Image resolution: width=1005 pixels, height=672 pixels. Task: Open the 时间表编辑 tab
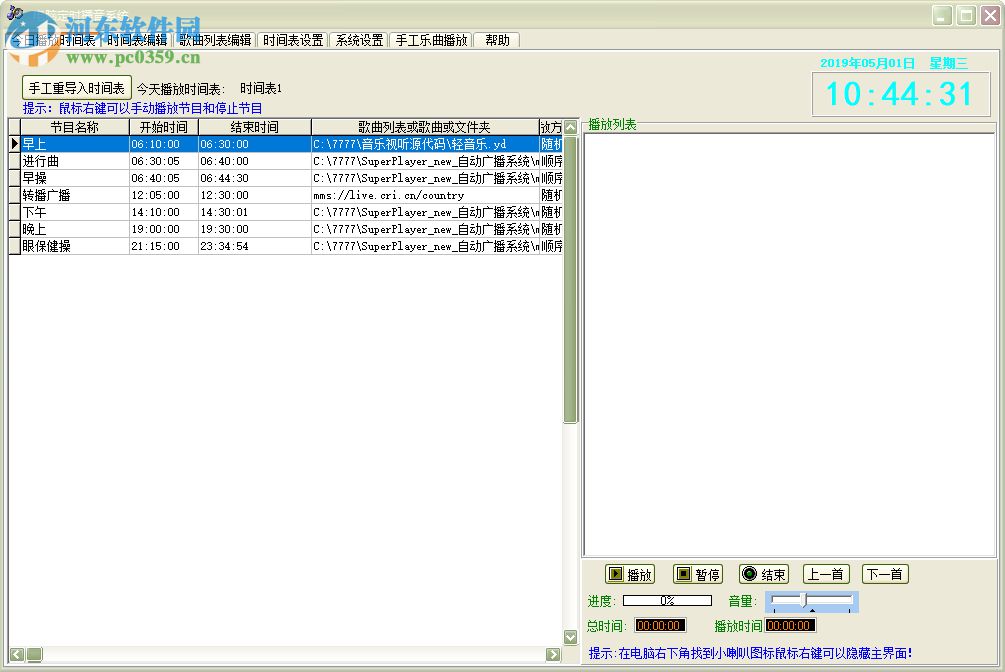point(137,40)
